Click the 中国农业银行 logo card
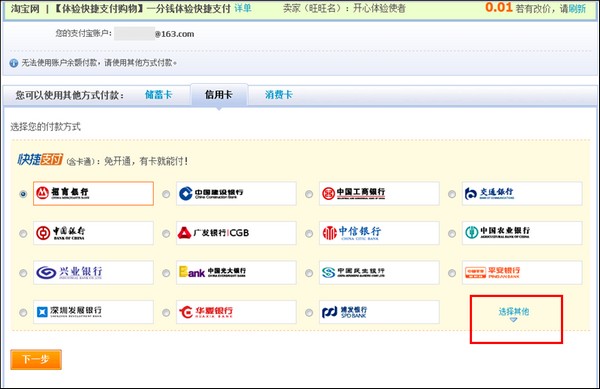 [522, 233]
